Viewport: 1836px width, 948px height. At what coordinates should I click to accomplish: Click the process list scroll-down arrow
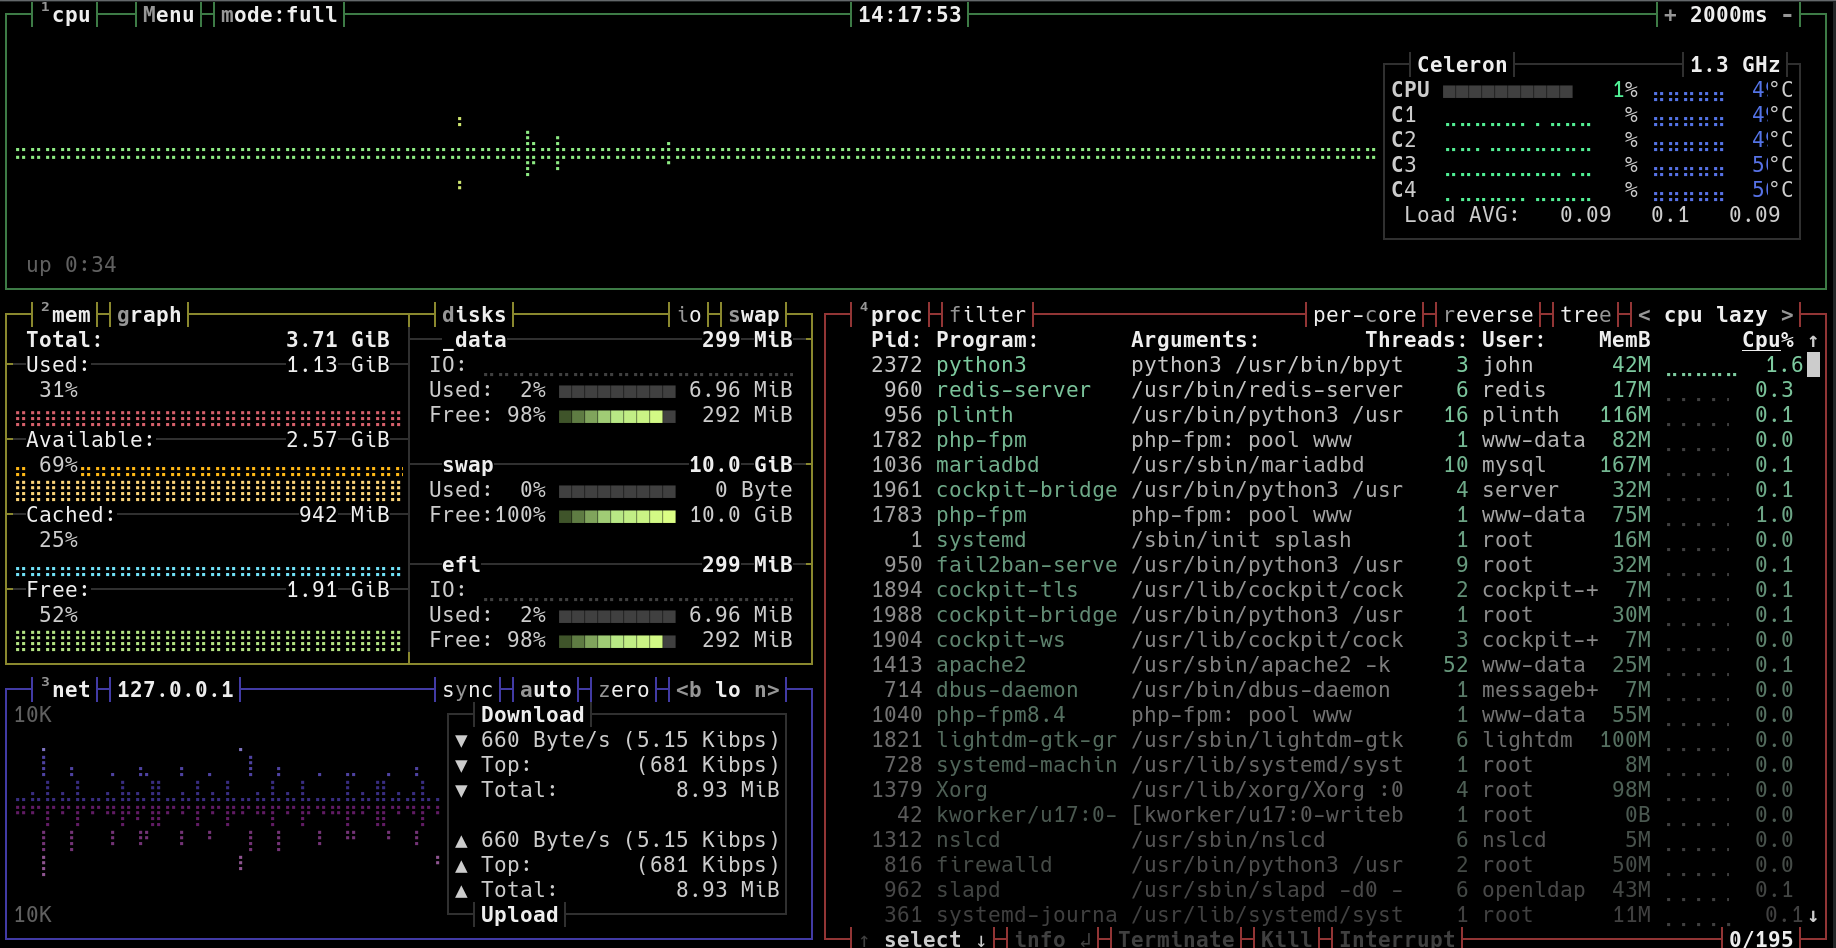click(x=1813, y=914)
